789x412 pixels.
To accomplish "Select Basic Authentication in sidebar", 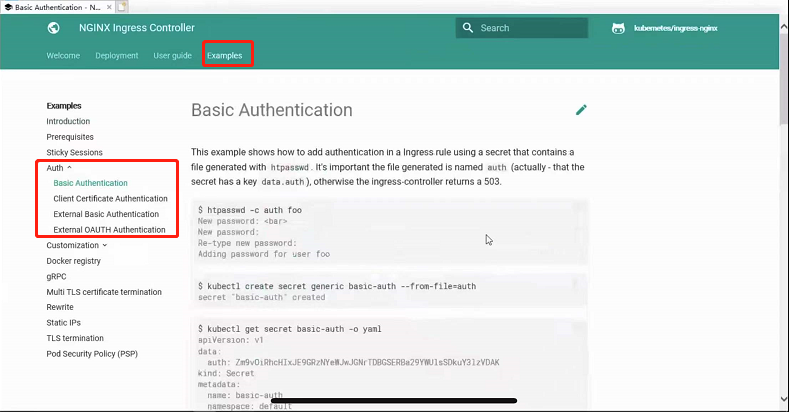I will [91, 183].
